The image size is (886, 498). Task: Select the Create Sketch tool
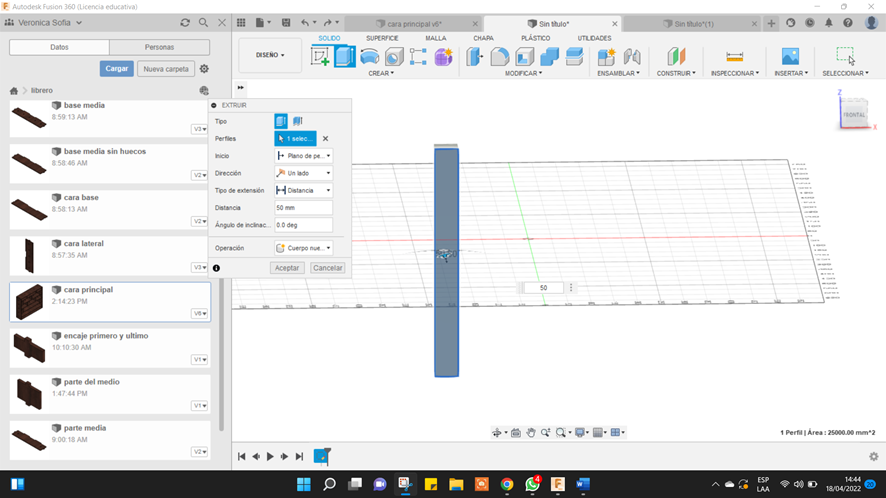(x=320, y=57)
